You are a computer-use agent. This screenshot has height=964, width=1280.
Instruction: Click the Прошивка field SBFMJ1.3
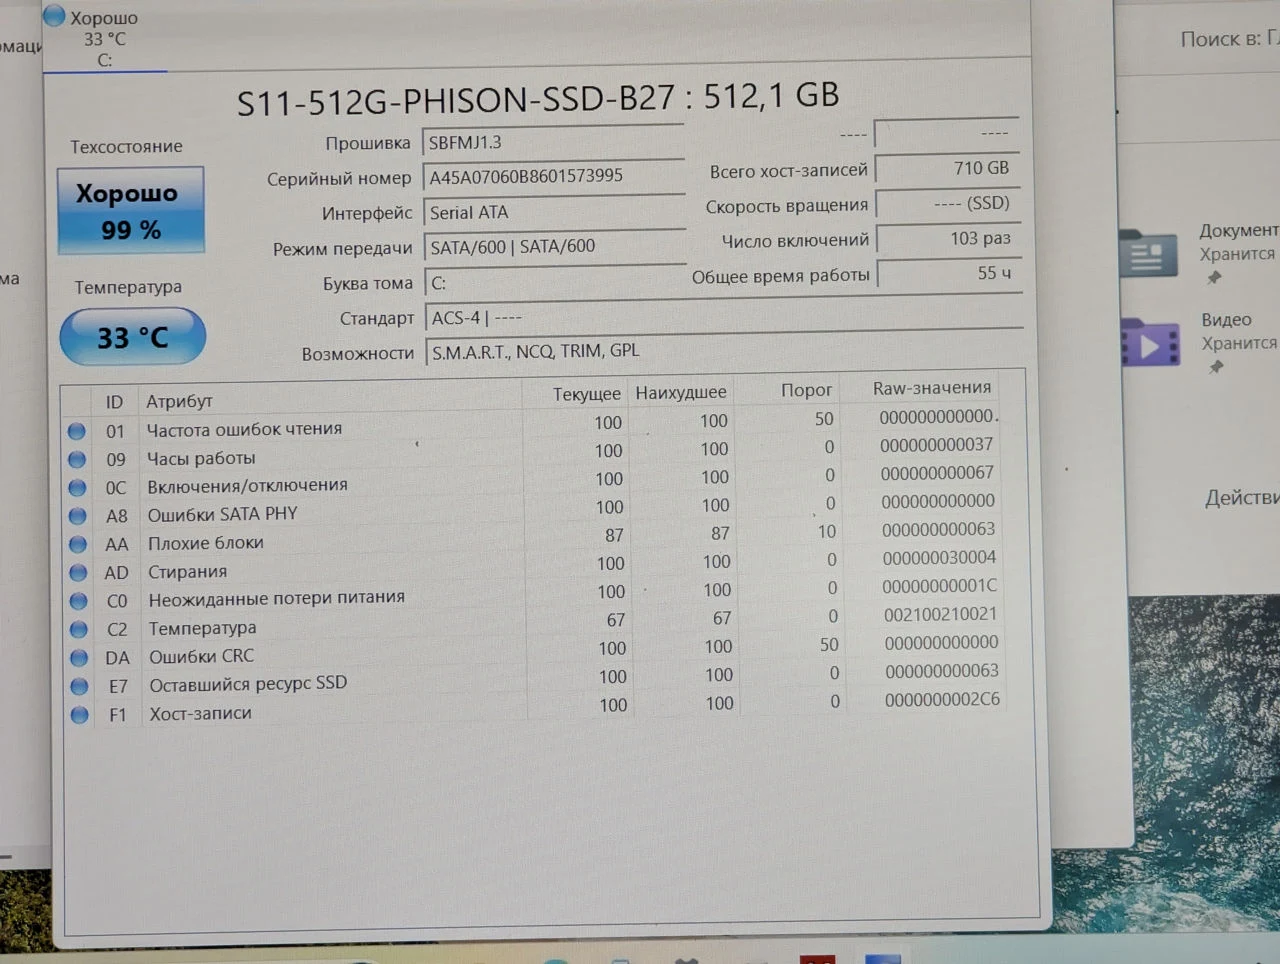[553, 143]
